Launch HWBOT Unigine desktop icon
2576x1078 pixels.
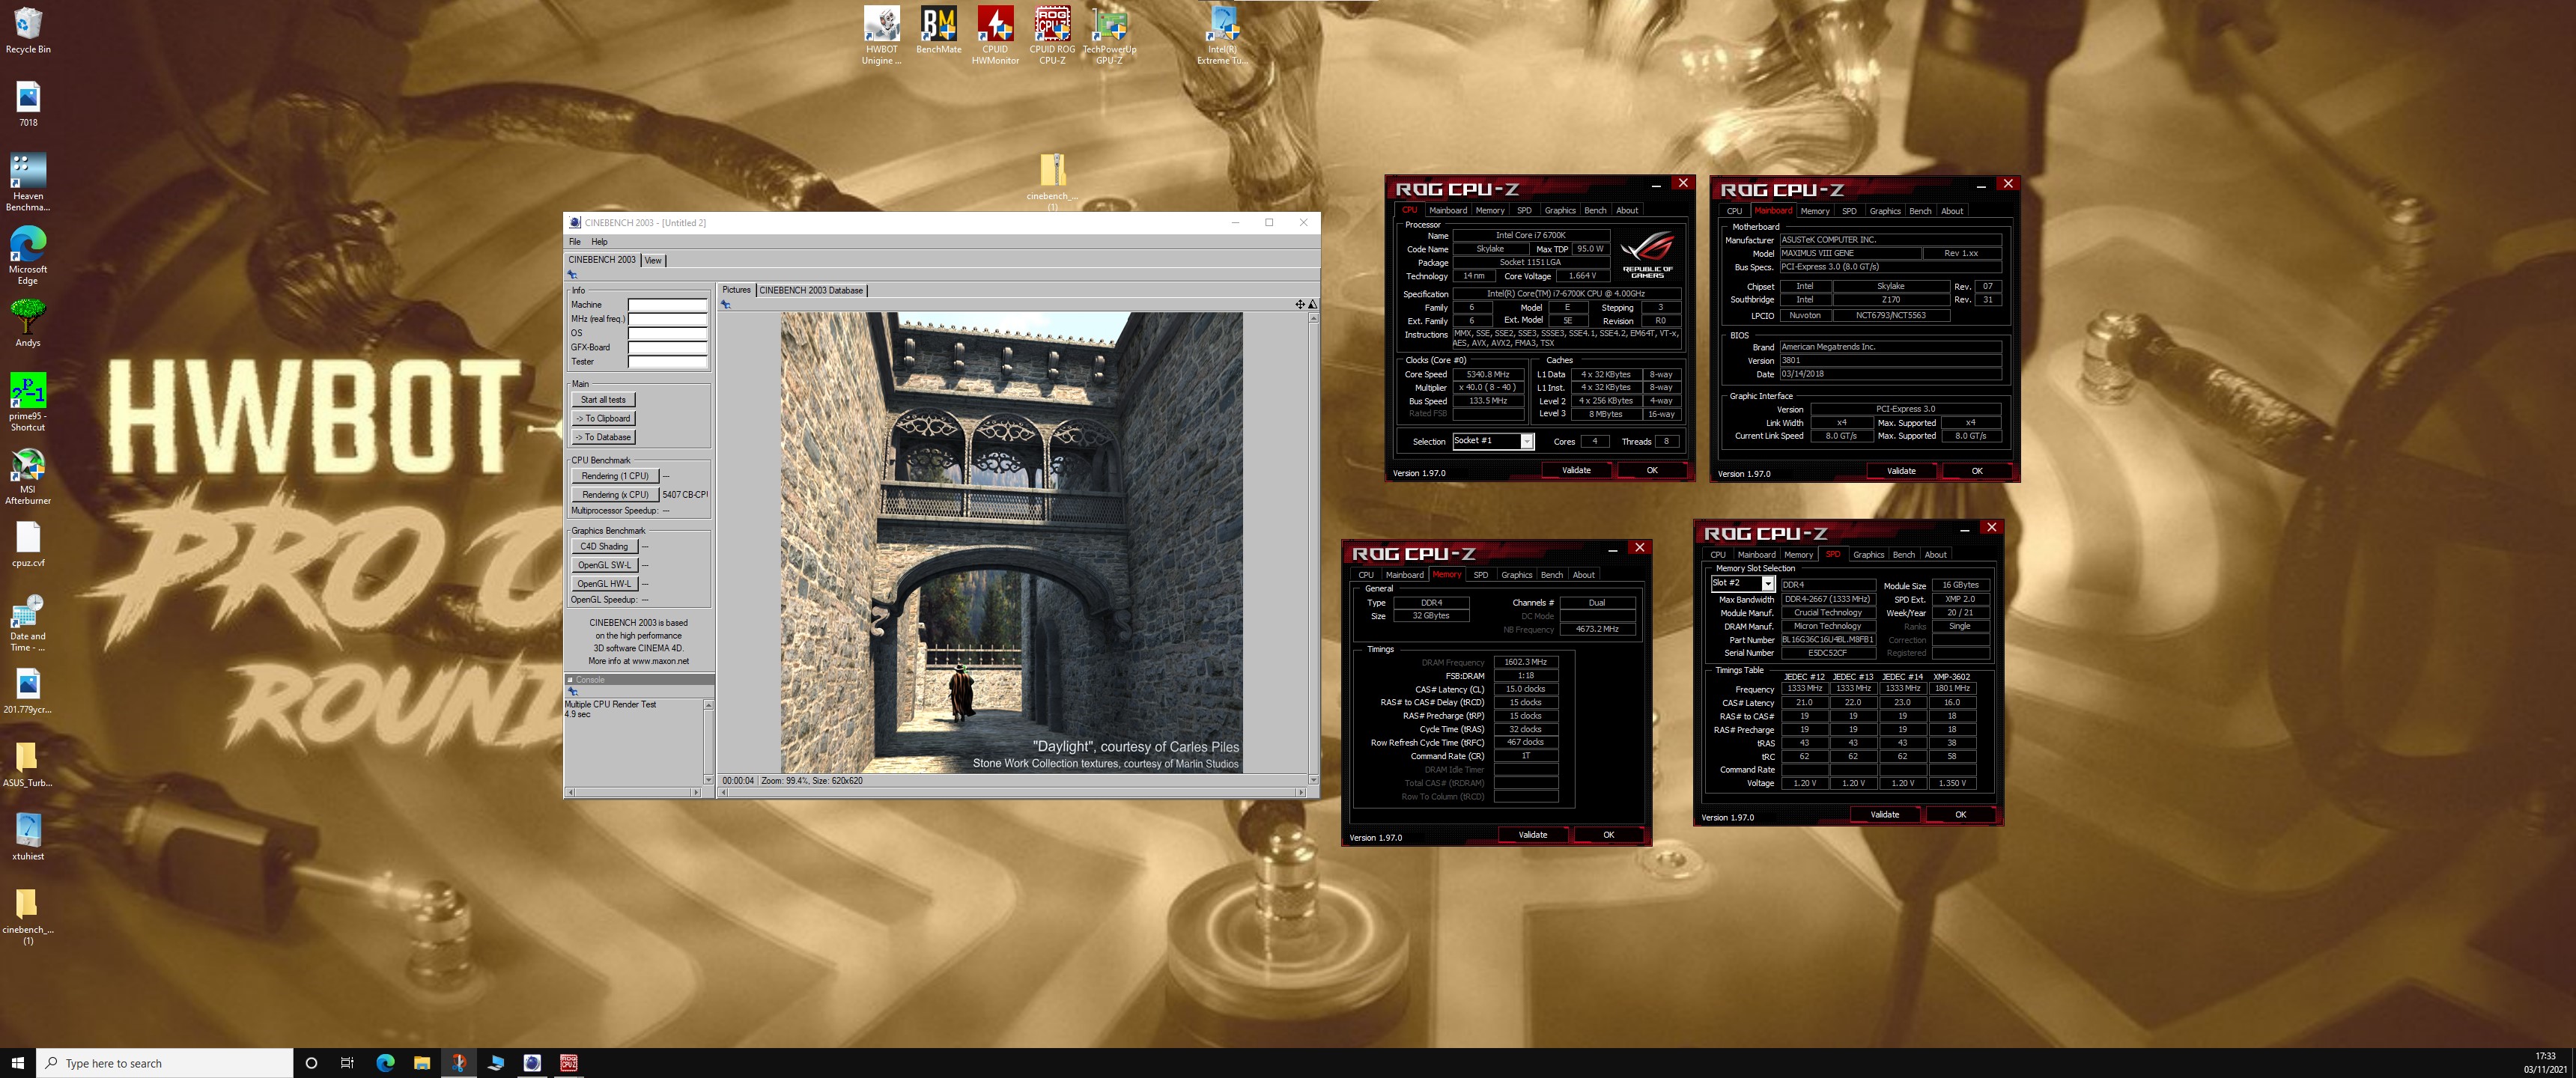point(881,35)
